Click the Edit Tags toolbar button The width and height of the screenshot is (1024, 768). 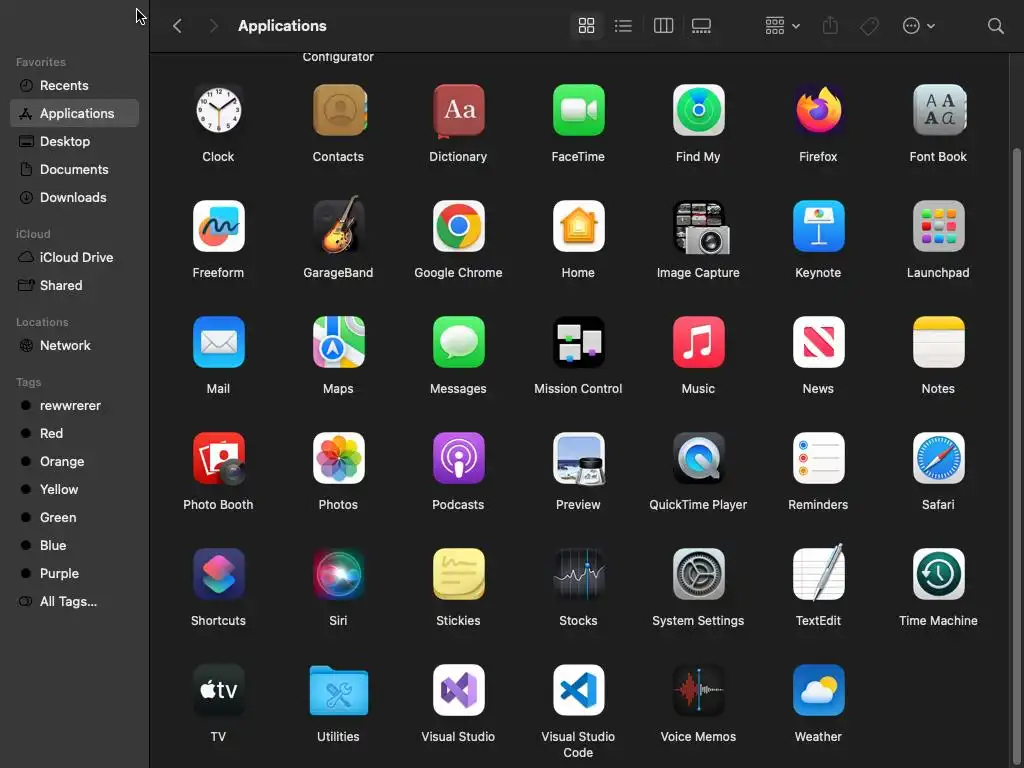869,26
